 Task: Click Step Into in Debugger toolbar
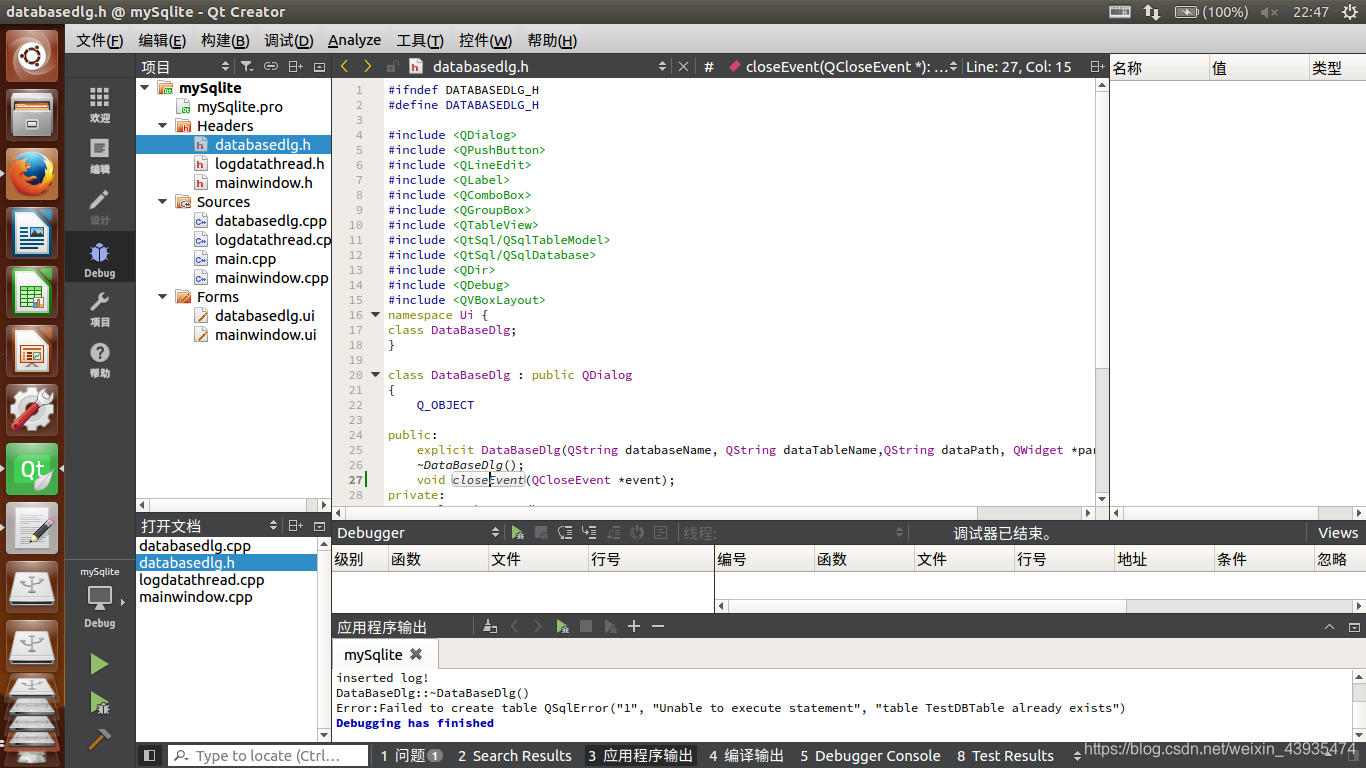589,533
